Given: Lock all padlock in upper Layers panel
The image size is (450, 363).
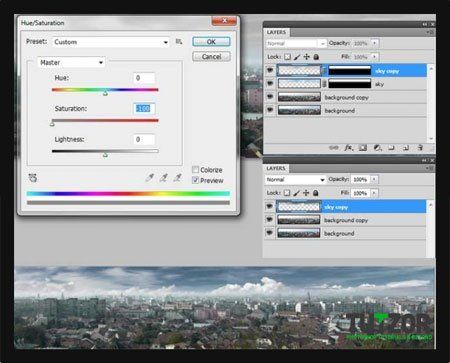Looking at the screenshot, I should [x=316, y=57].
